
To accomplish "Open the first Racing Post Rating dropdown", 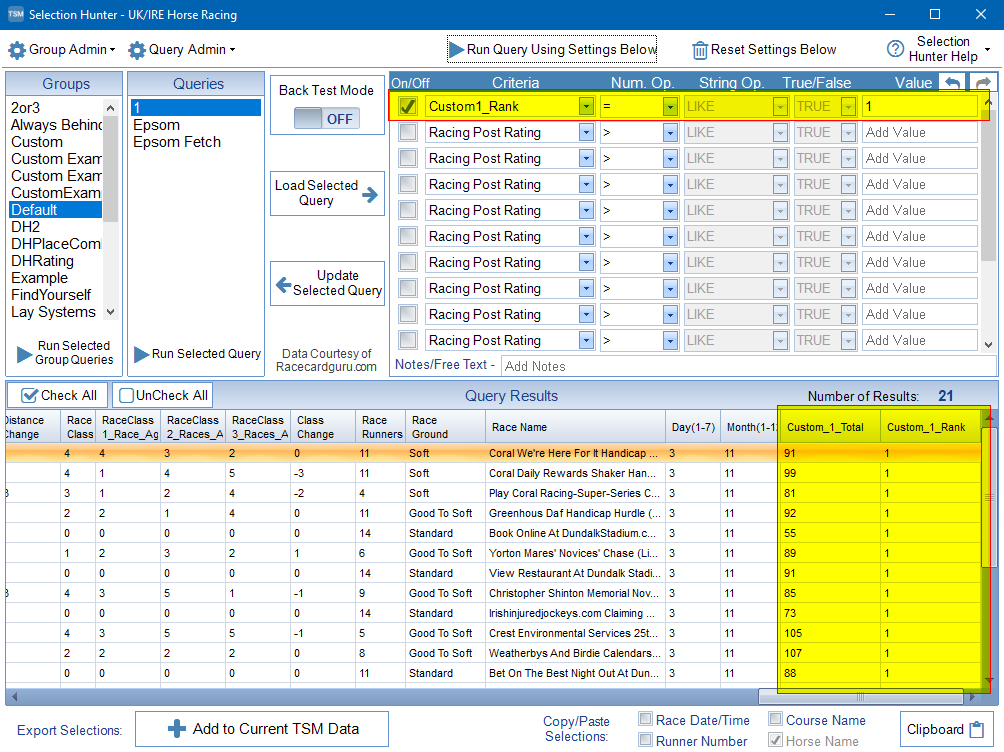I will [586, 132].
